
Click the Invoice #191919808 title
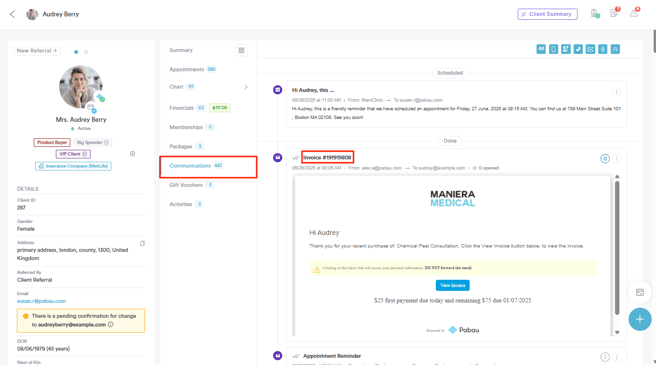327,158
